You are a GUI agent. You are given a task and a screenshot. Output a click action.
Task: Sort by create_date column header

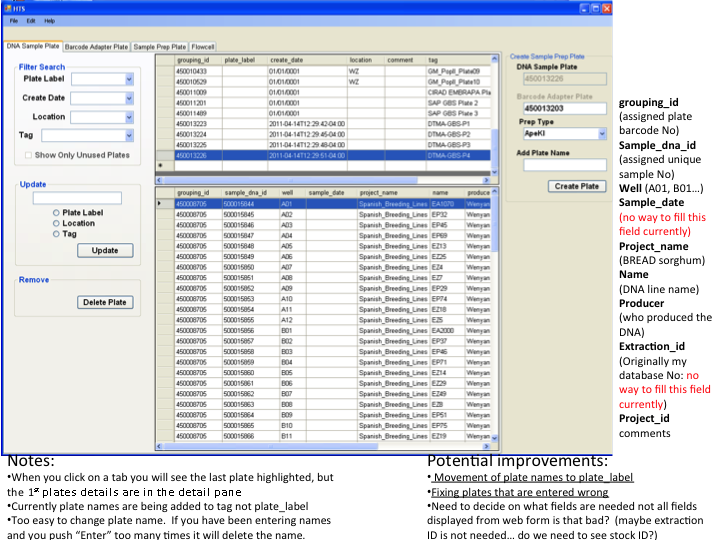point(307,60)
